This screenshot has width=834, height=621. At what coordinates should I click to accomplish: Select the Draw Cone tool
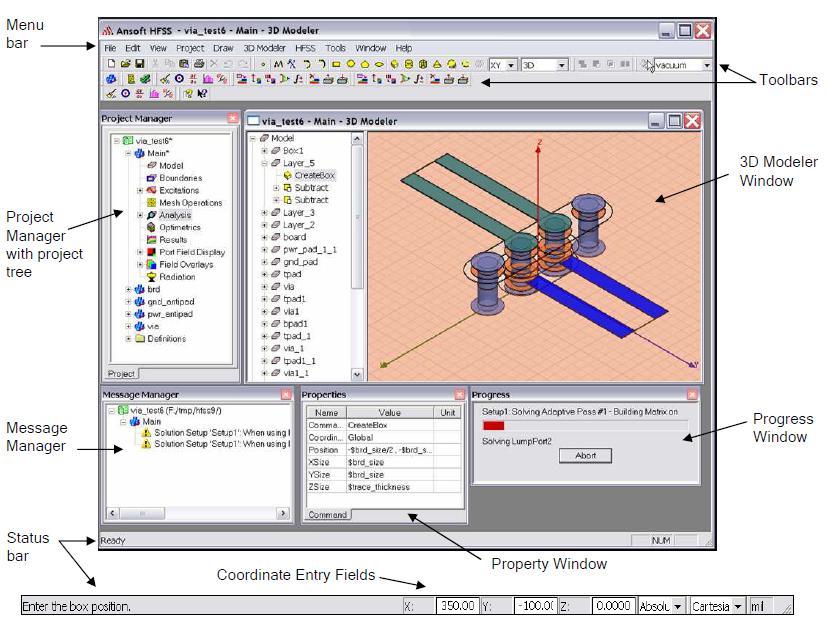(437, 64)
